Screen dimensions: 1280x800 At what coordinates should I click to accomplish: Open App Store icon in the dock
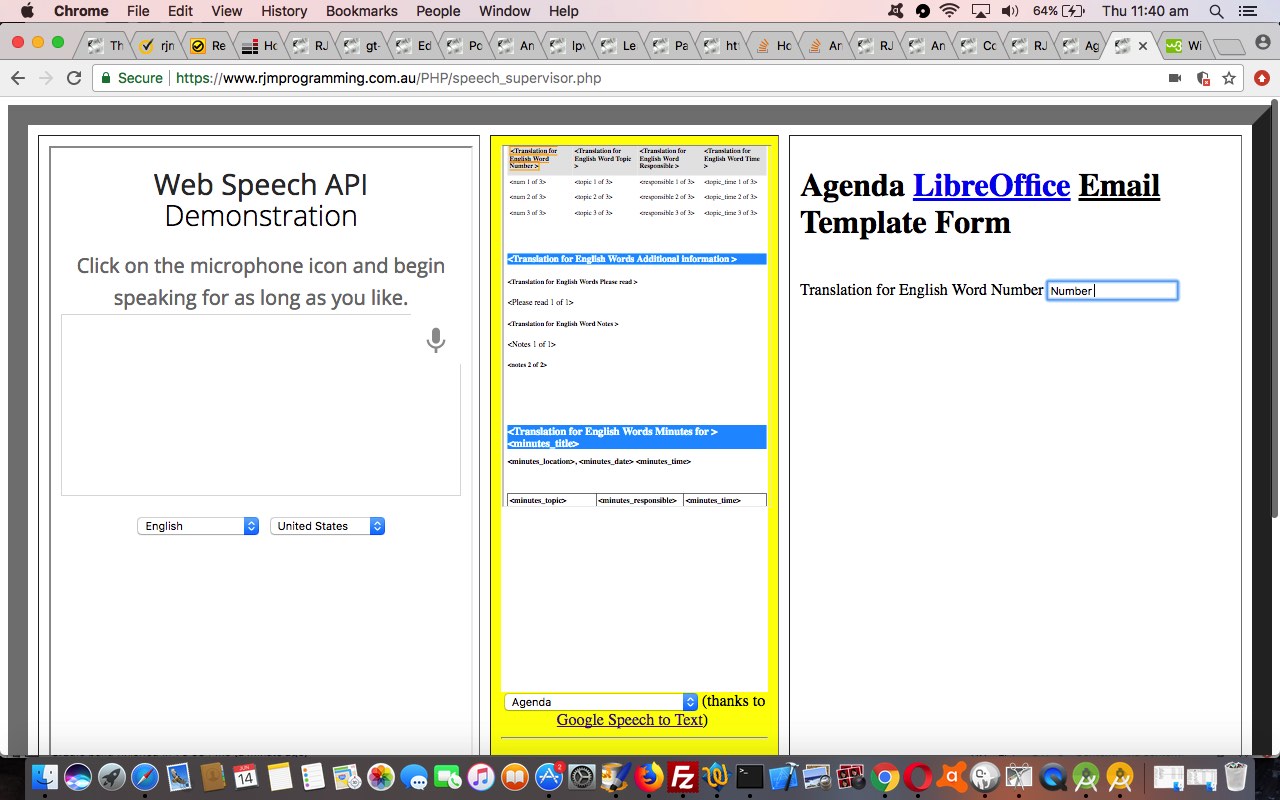tap(548, 777)
